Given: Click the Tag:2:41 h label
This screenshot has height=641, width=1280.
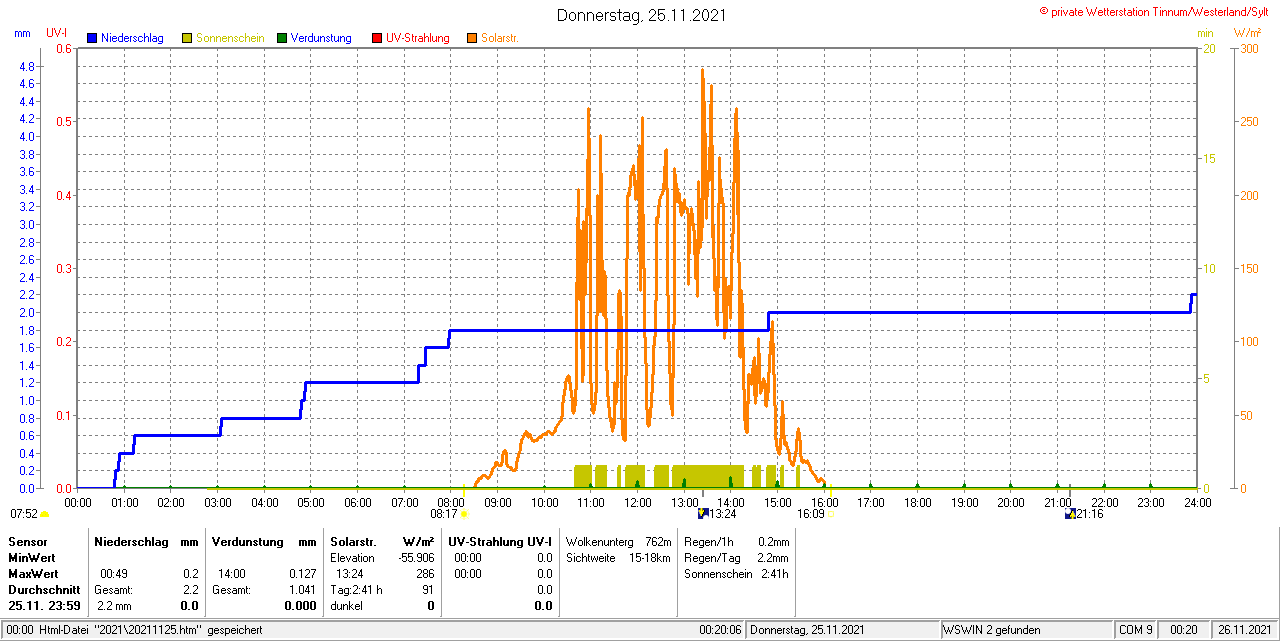Looking at the screenshot, I should [x=356, y=590].
